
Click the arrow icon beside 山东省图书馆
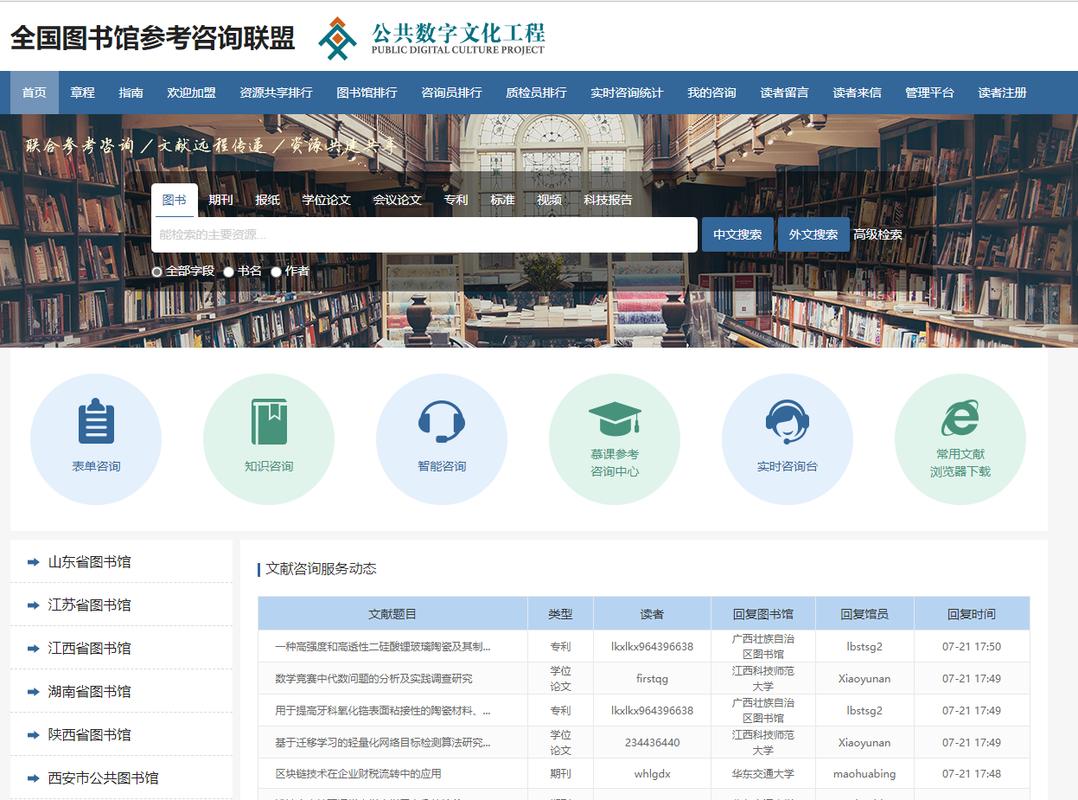[33, 562]
